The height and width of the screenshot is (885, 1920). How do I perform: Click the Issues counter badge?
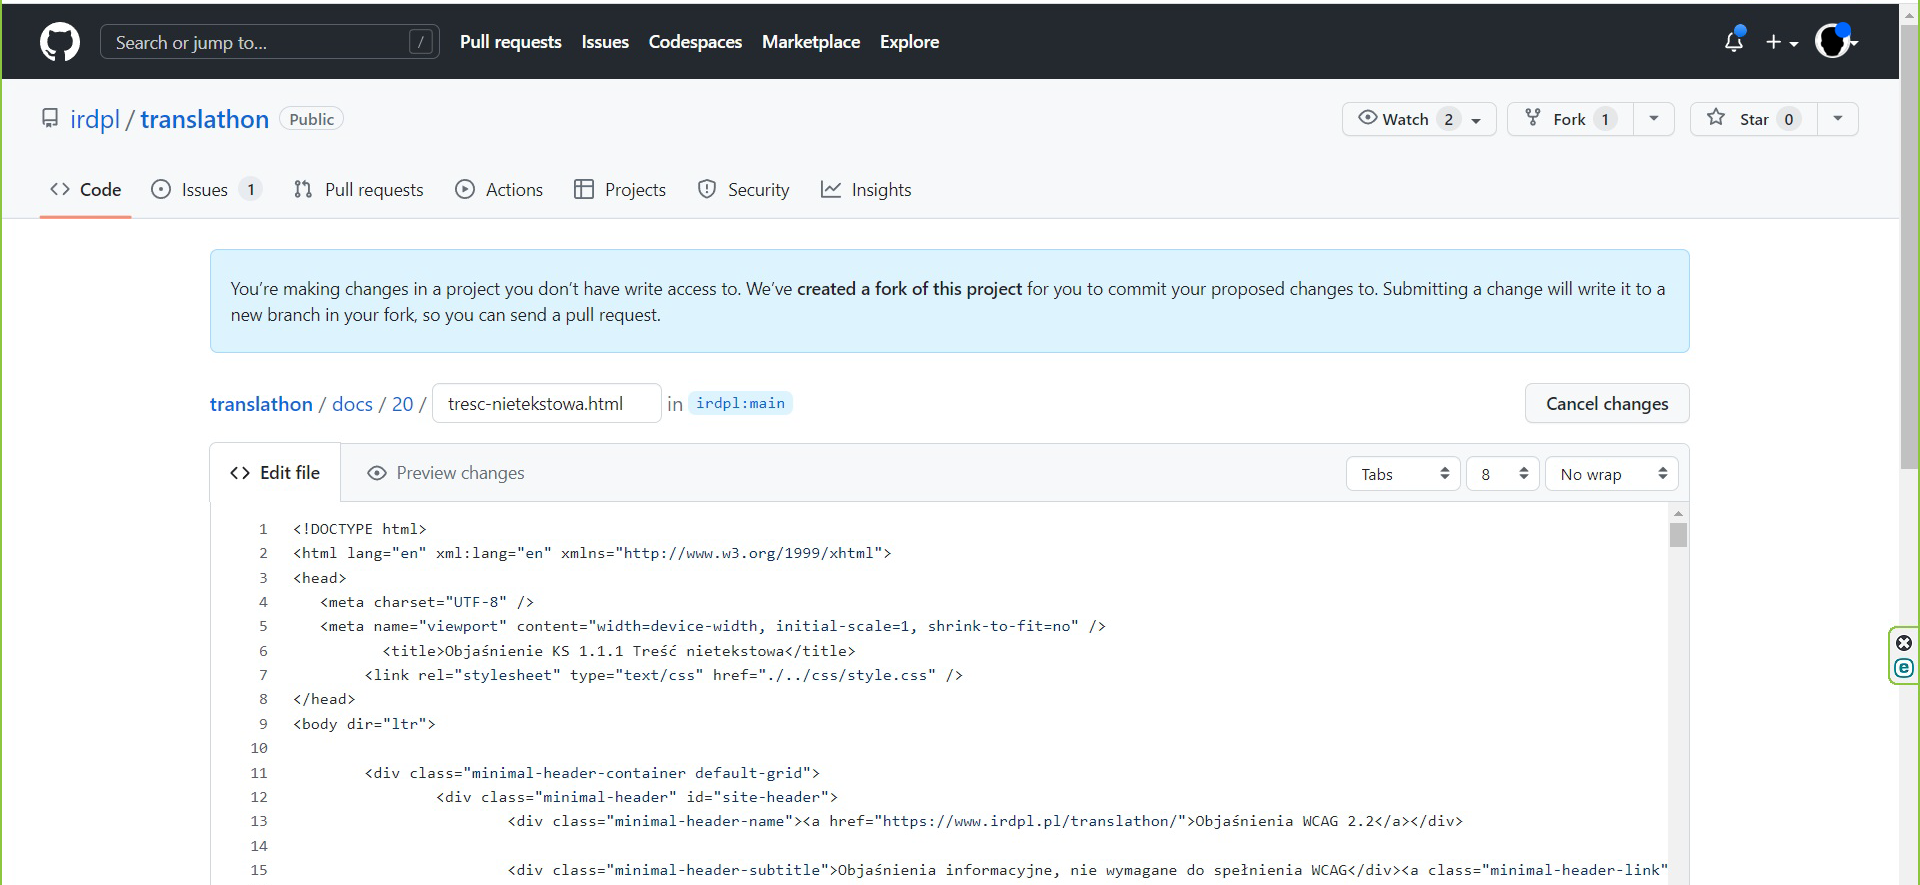251,190
